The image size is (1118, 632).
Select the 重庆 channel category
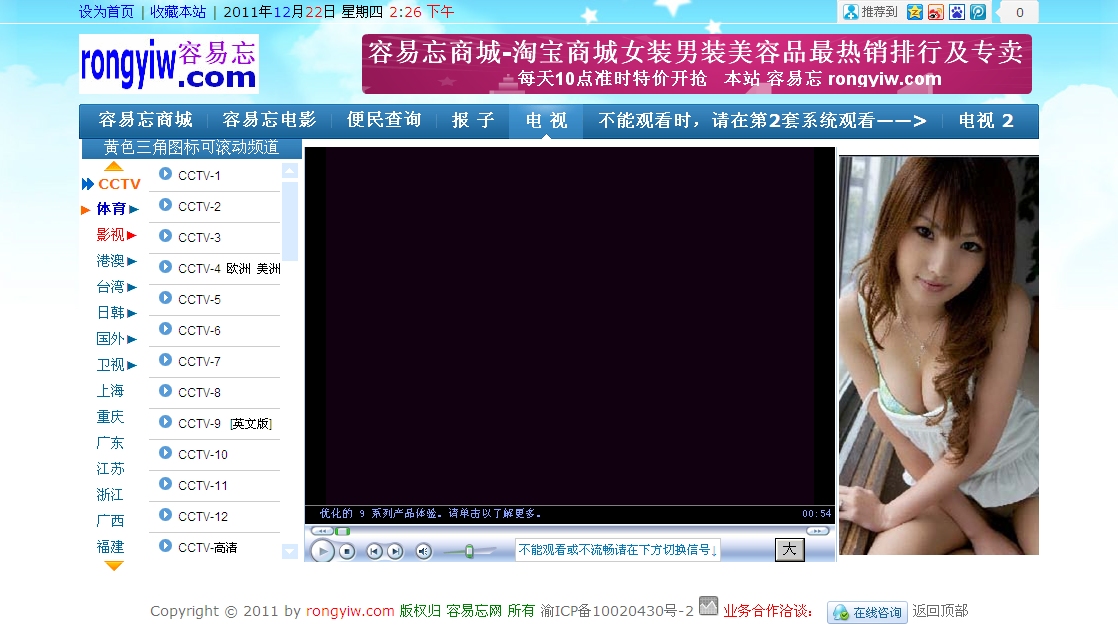coord(111,417)
